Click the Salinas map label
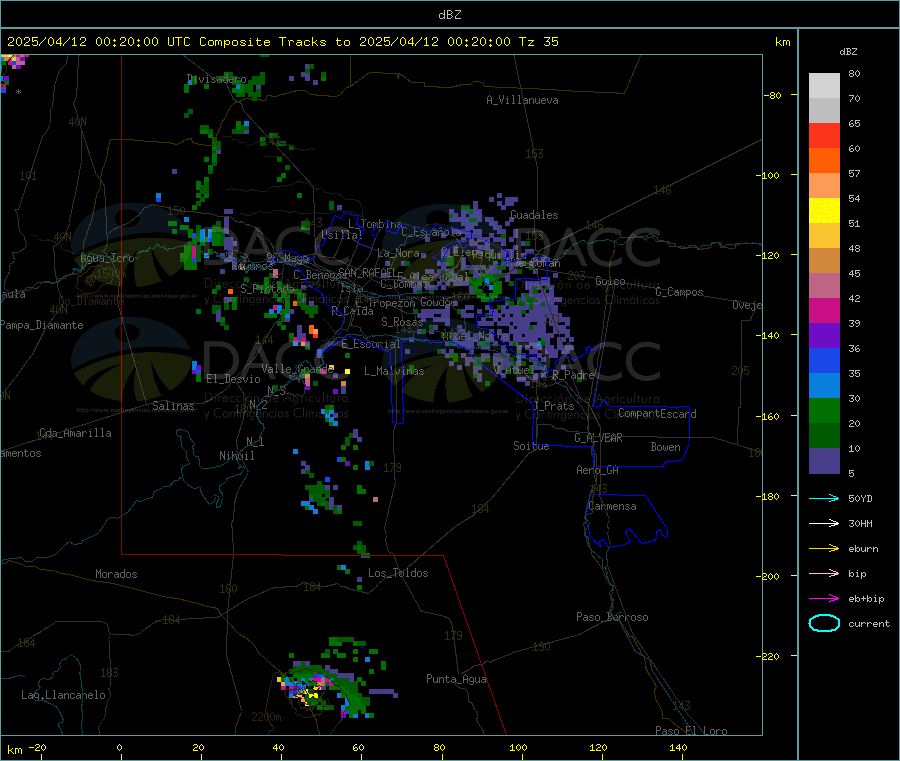The height and width of the screenshot is (761, 900). [173, 406]
